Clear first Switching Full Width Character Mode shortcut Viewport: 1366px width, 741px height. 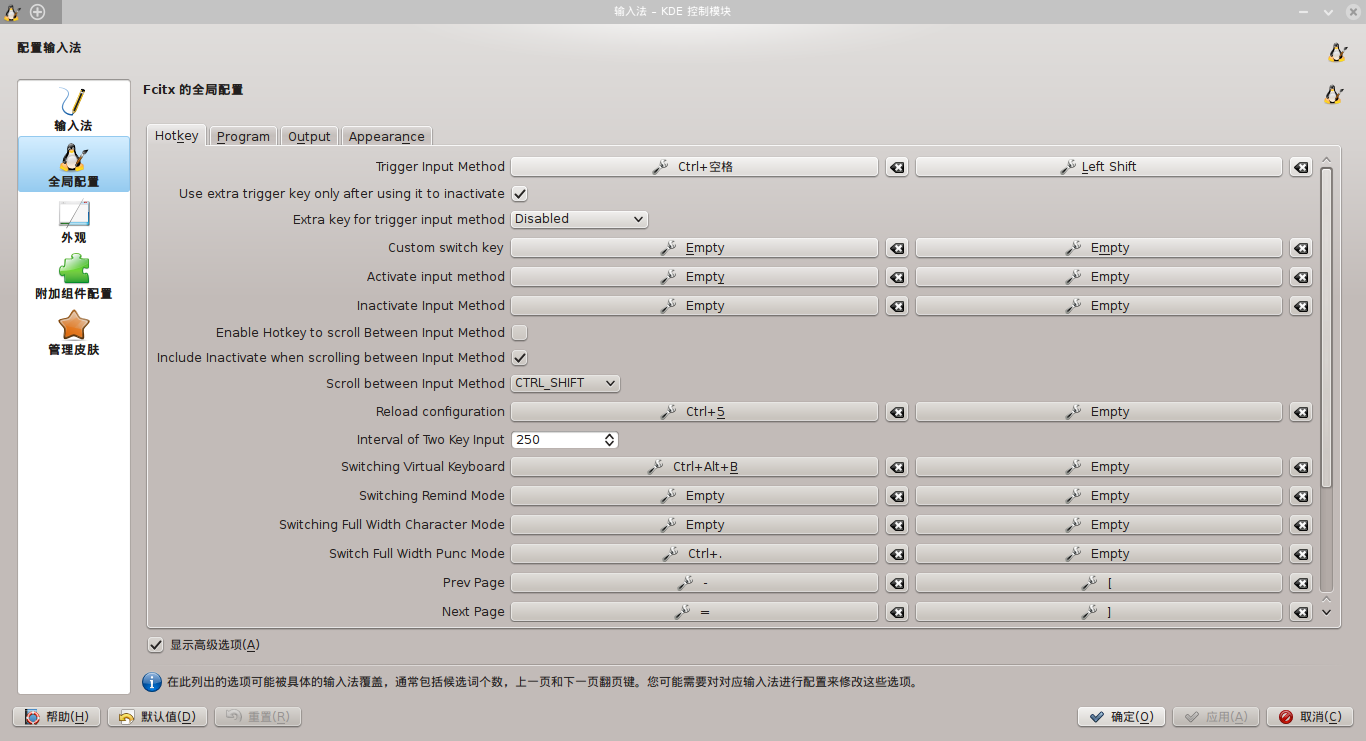897,525
